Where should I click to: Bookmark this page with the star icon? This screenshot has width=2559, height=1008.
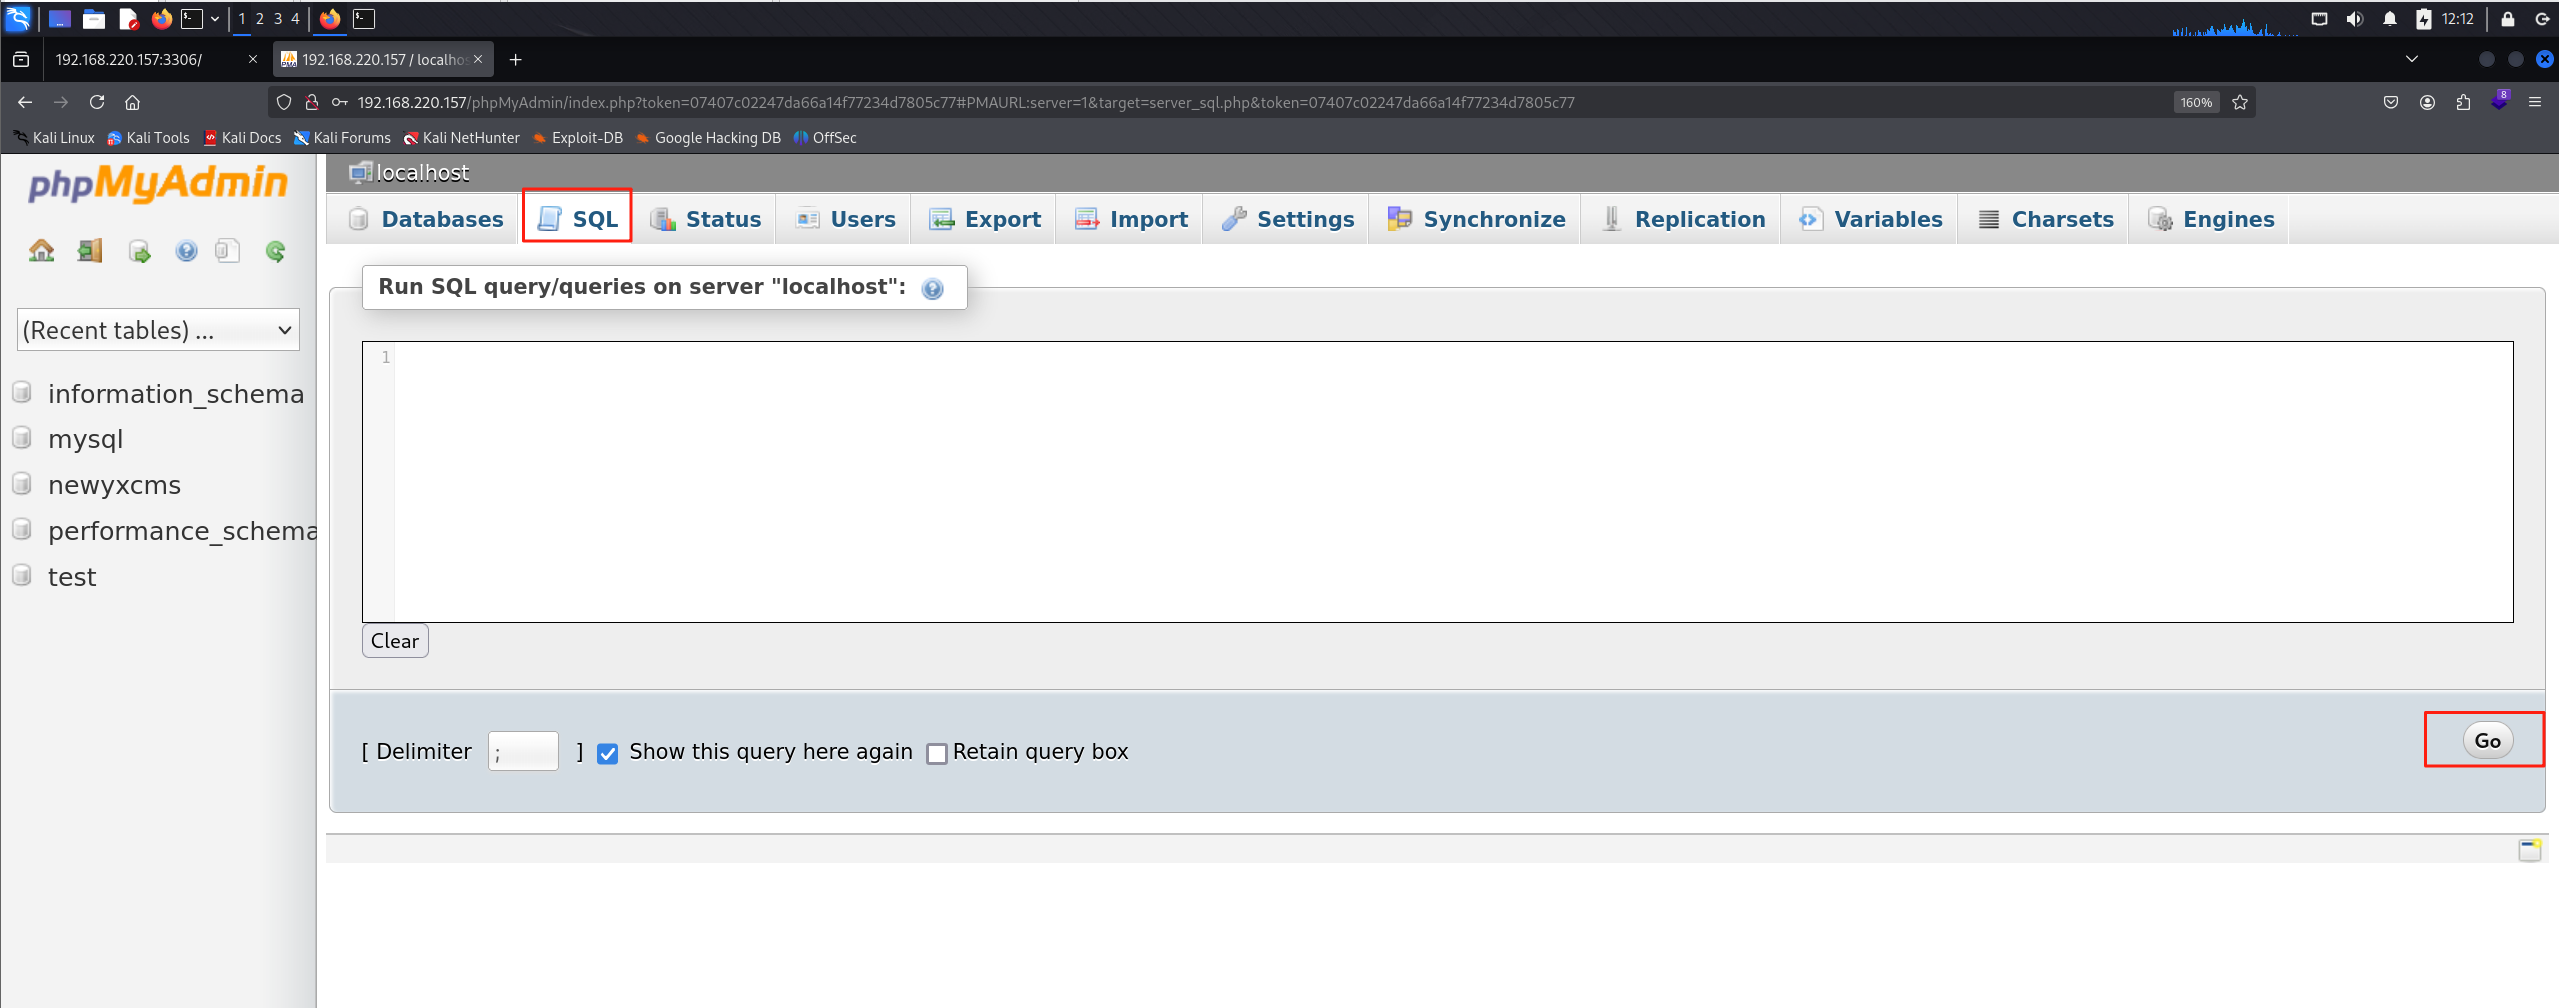click(x=2240, y=102)
